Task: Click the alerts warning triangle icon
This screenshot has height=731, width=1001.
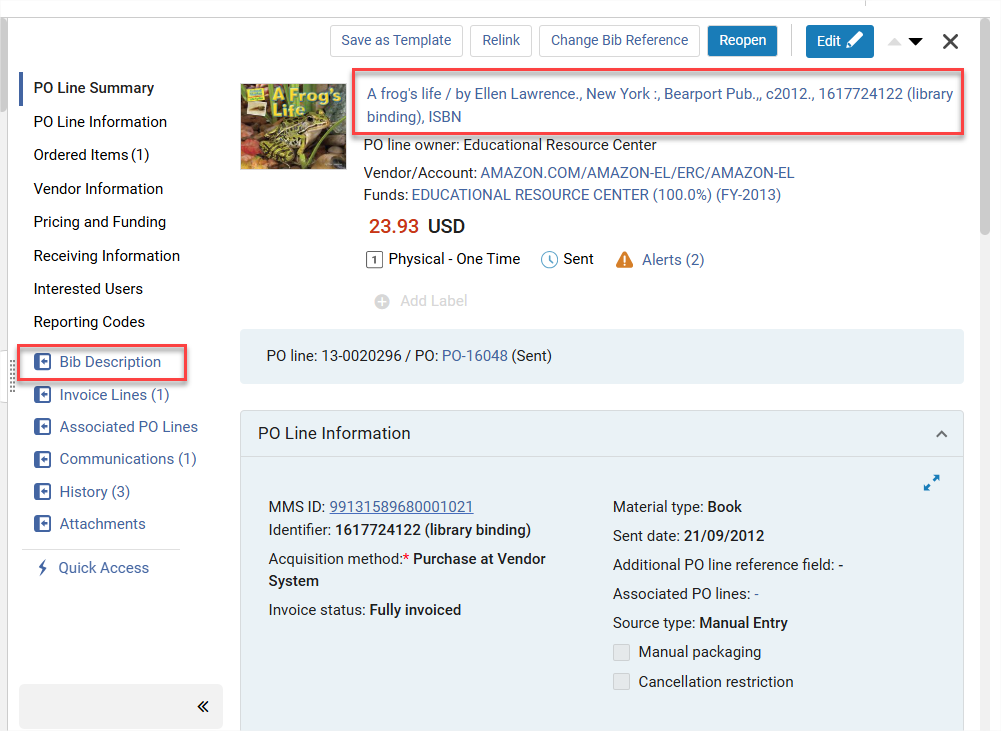Action: [x=624, y=260]
